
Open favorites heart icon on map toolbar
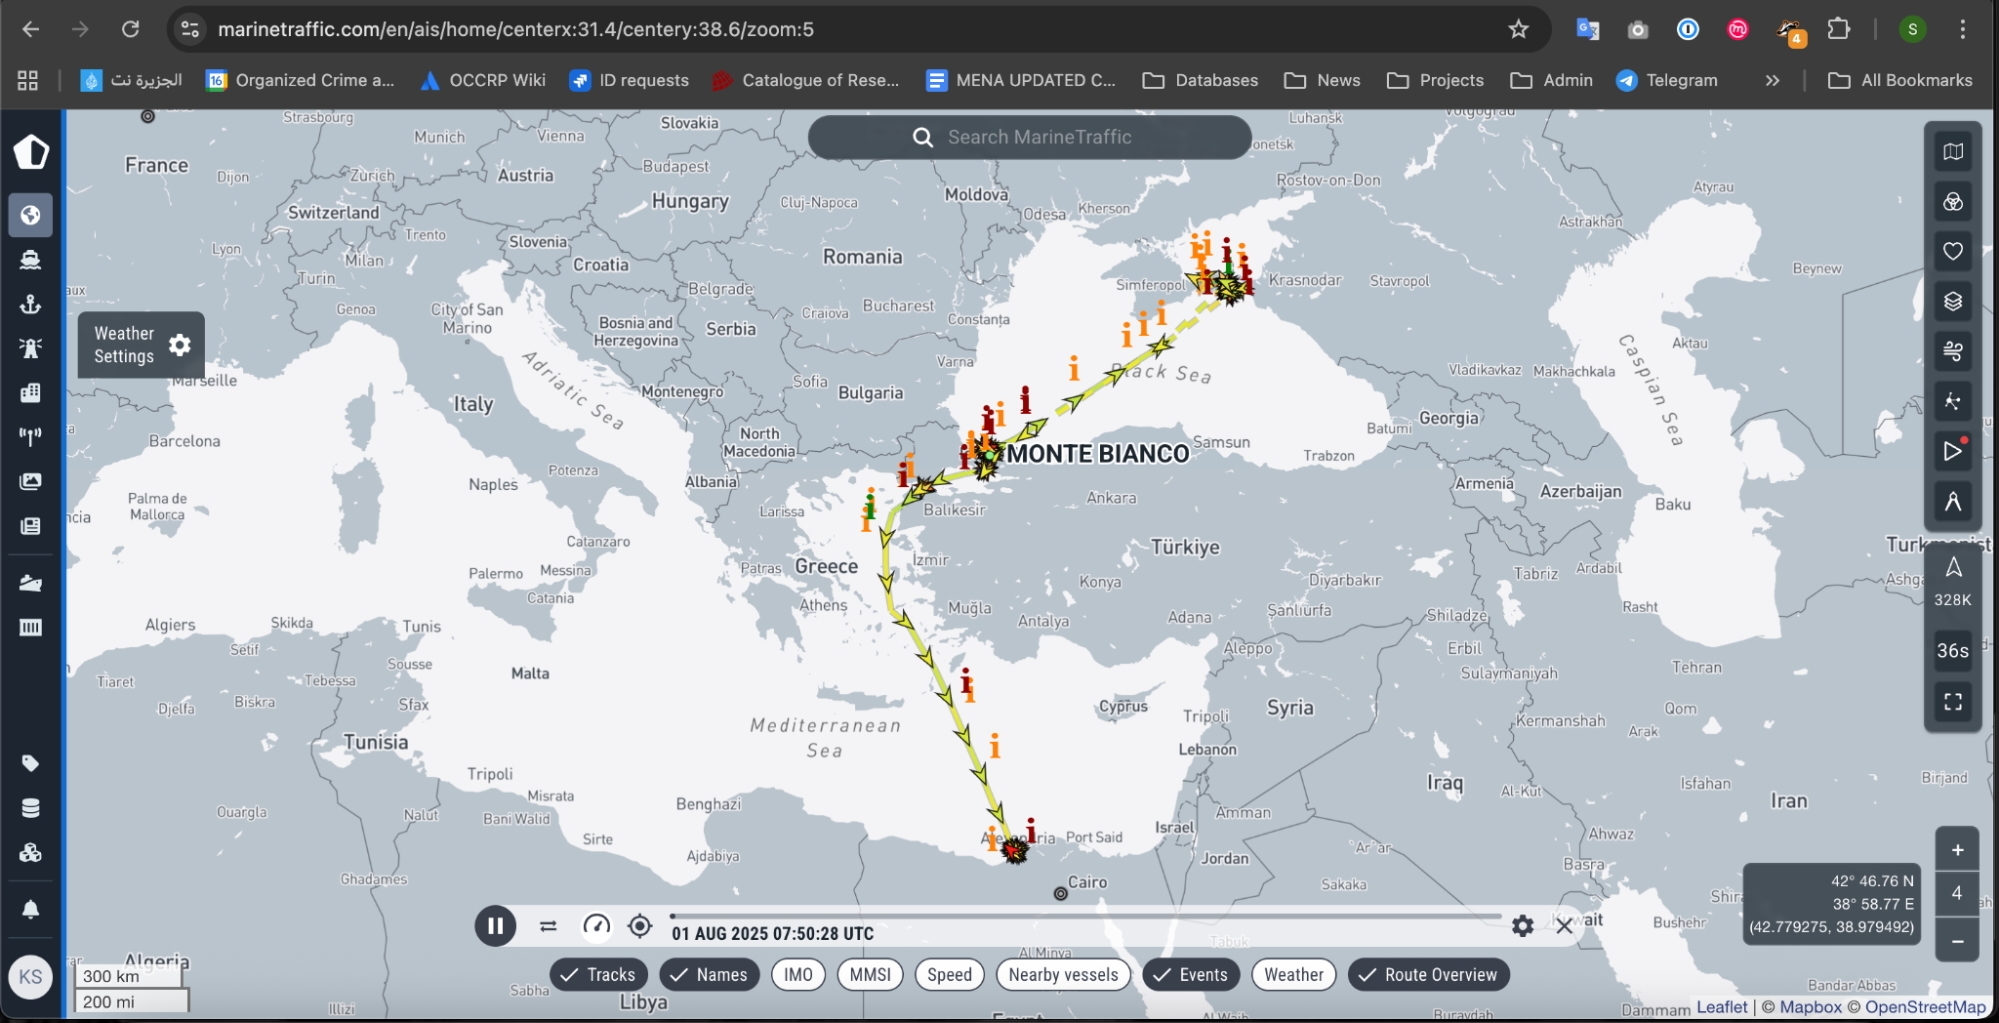point(1952,251)
